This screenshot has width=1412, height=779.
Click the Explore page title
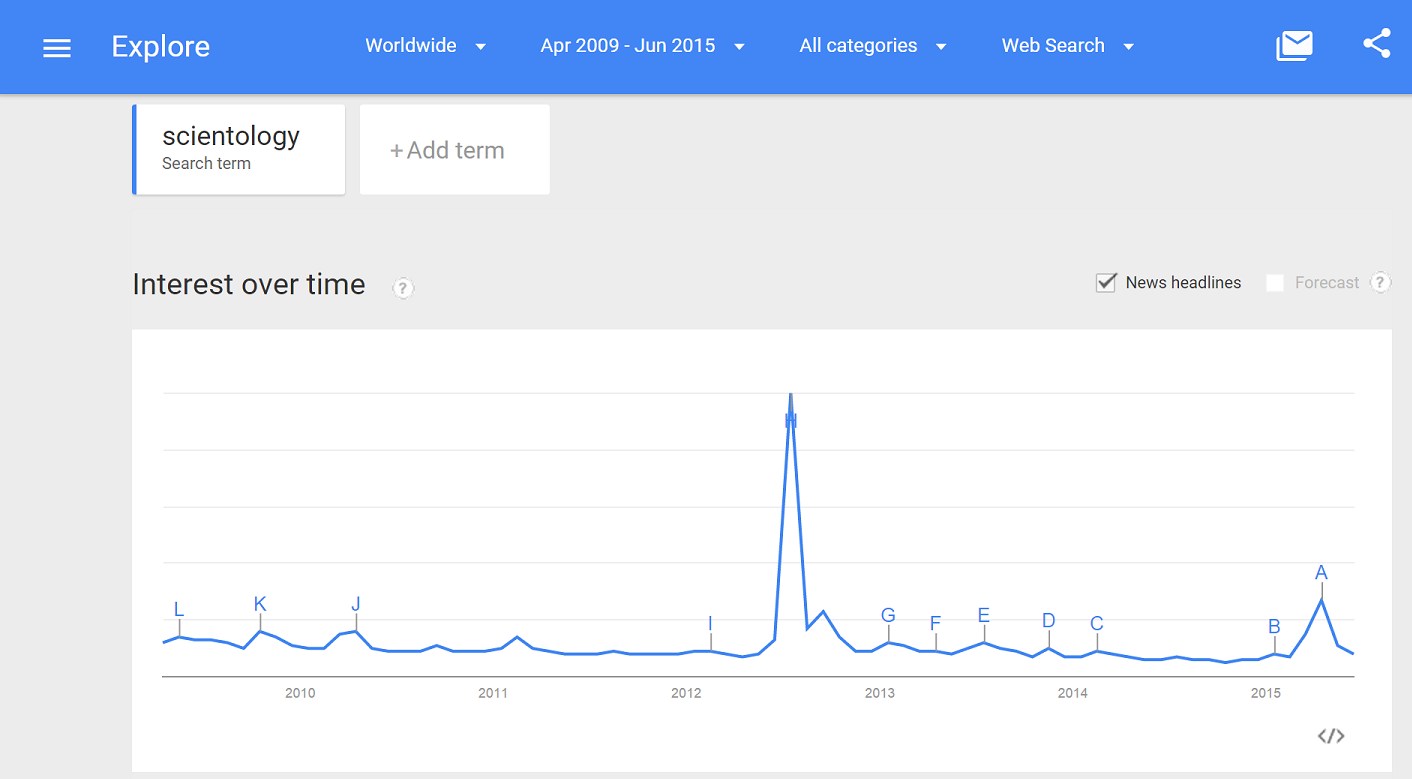160,47
